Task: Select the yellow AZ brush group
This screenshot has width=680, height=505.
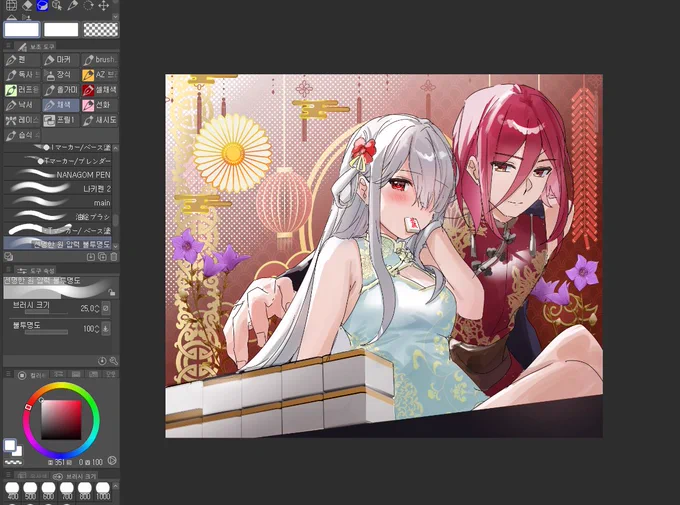Action: pyautogui.click(x=100, y=75)
